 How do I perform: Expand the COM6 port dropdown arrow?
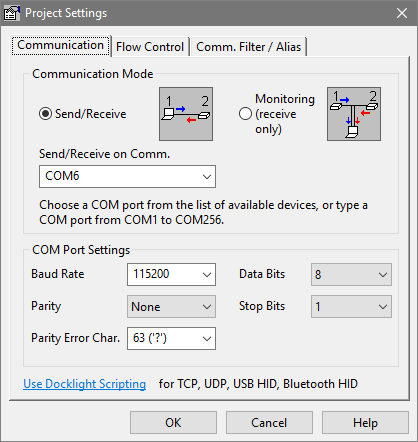point(207,176)
